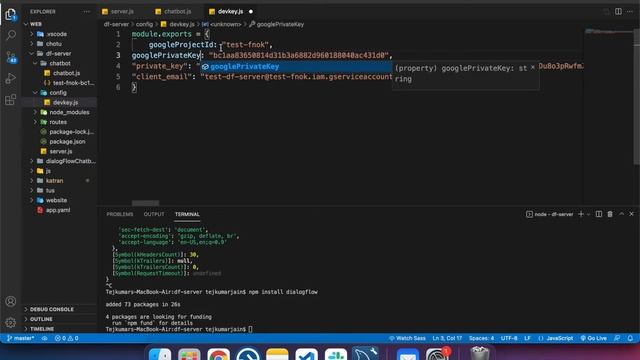The width and height of the screenshot is (640, 360).
Task: Create a new terminal with plus icon
Action: point(581,214)
